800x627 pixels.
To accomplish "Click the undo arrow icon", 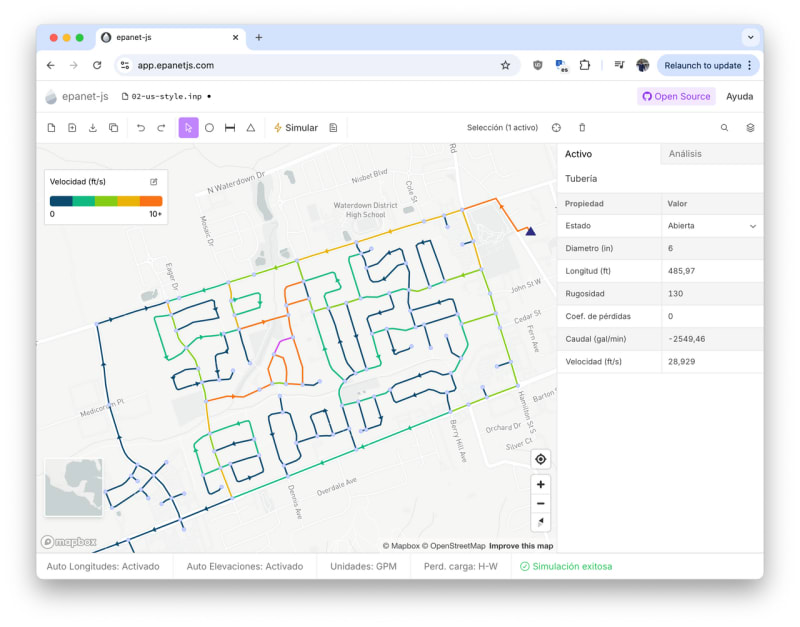I will point(141,128).
